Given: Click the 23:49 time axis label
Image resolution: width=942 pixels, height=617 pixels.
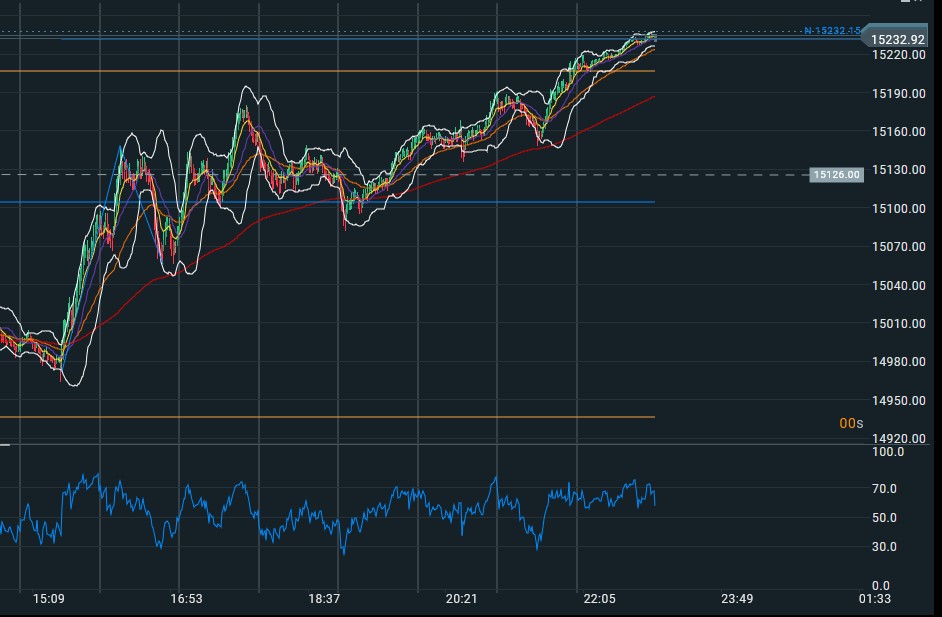Looking at the screenshot, I should point(736,599).
